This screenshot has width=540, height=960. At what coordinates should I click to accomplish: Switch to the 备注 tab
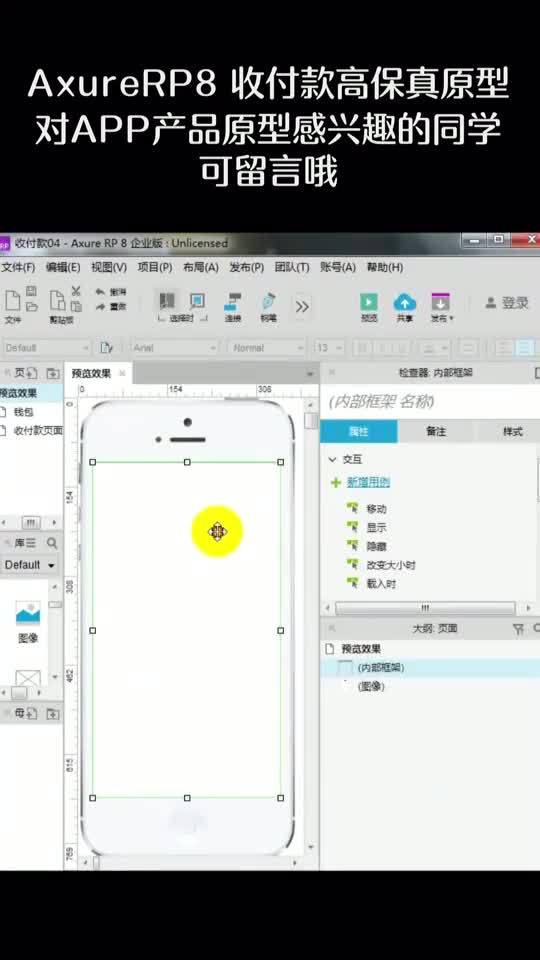click(436, 432)
